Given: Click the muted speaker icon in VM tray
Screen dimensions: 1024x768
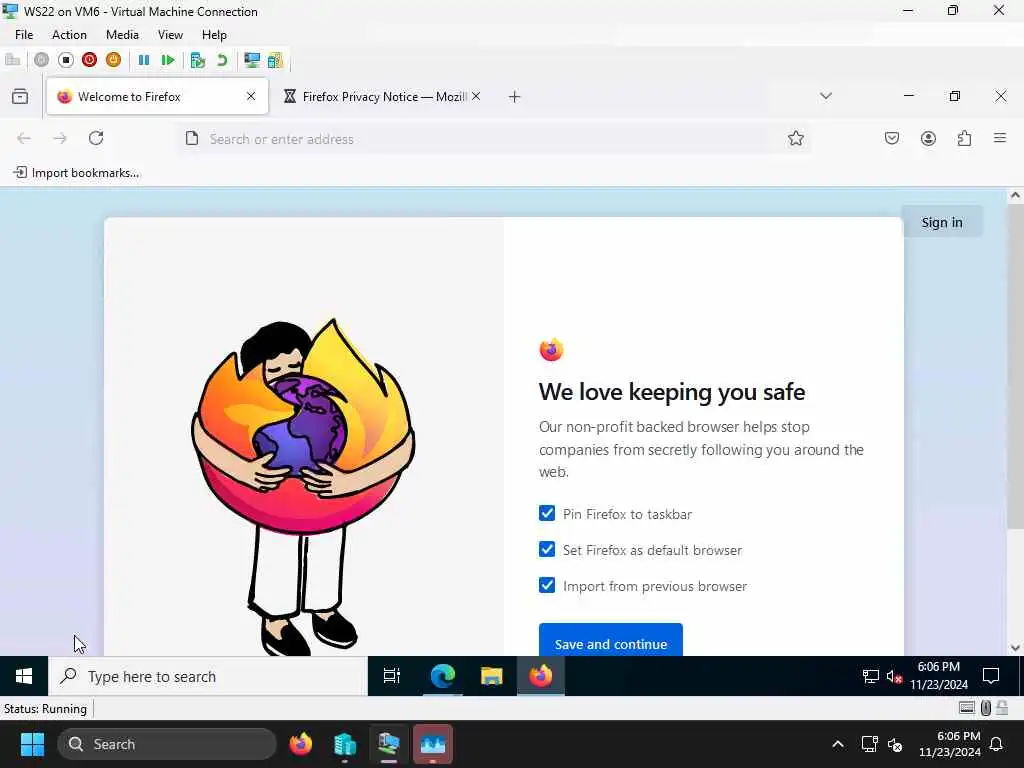Looking at the screenshot, I should [x=895, y=677].
